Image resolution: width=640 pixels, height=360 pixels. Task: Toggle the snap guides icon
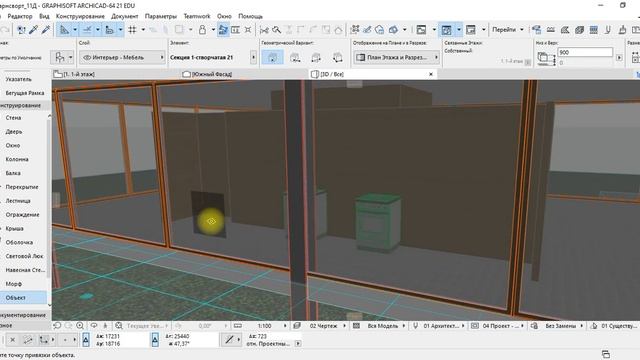(87, 30)
